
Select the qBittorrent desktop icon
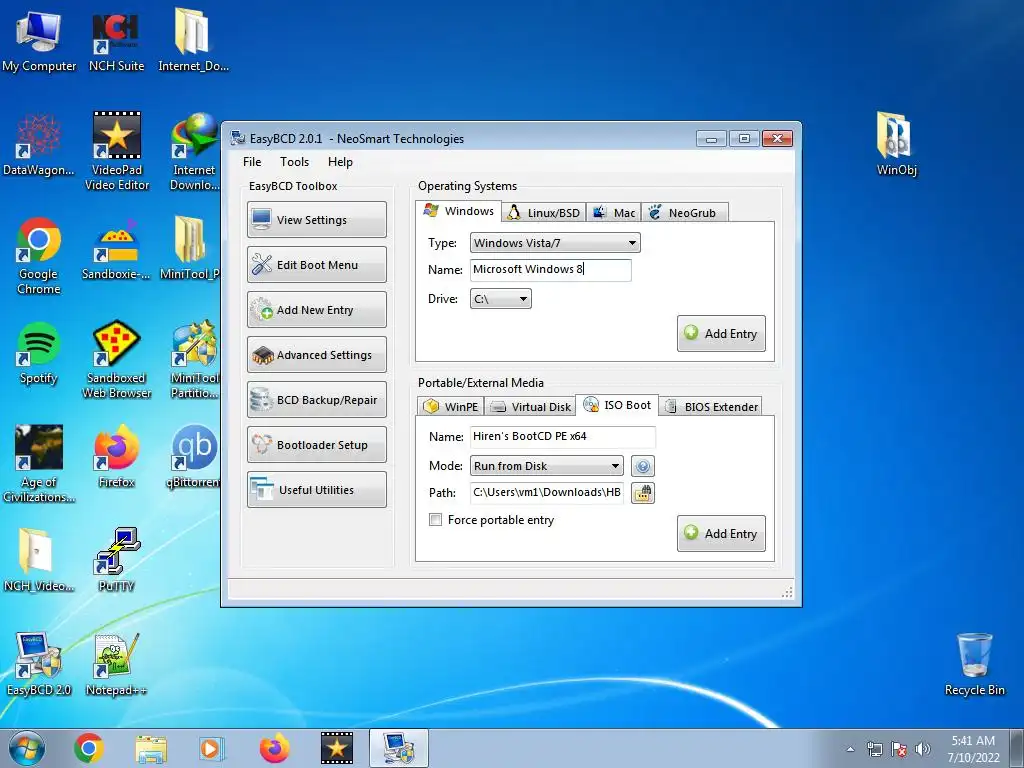[x=193, y=457]
